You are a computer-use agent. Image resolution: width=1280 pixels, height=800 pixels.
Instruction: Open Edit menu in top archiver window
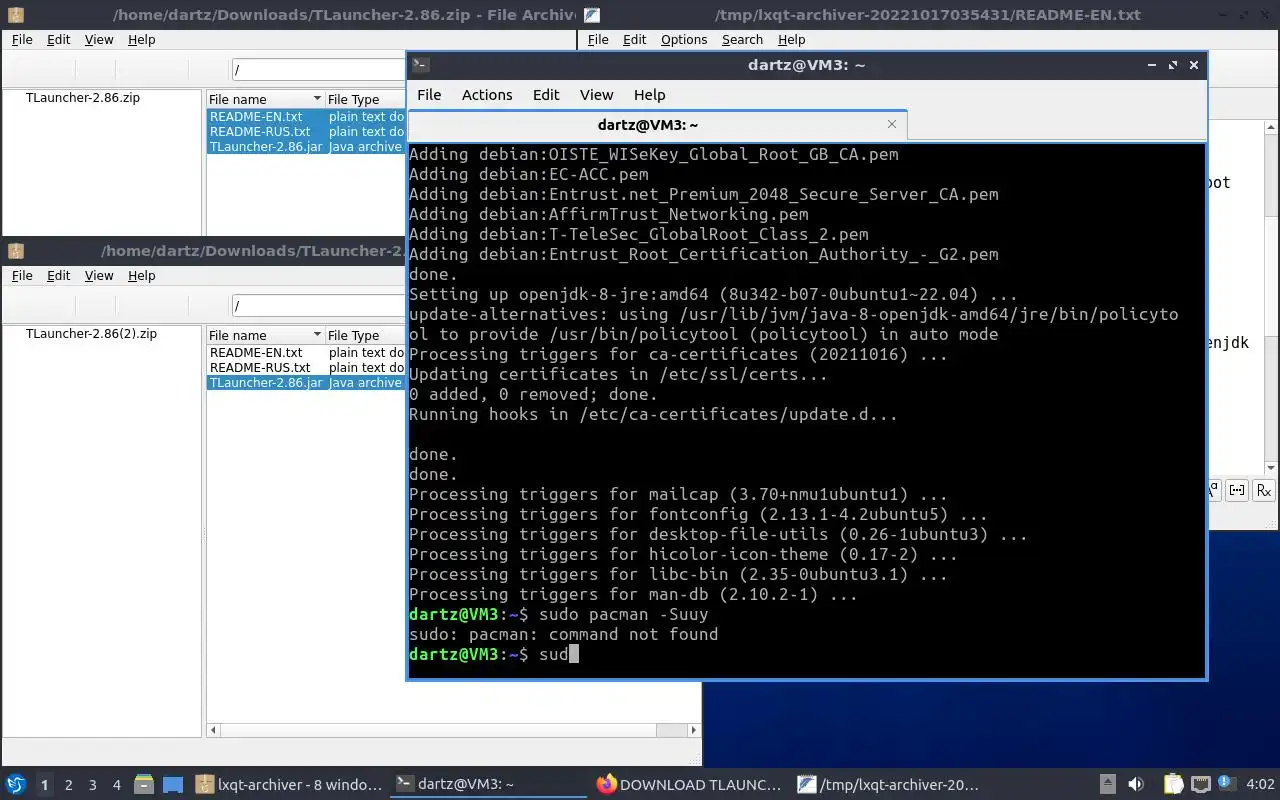(x=59, y=40)
